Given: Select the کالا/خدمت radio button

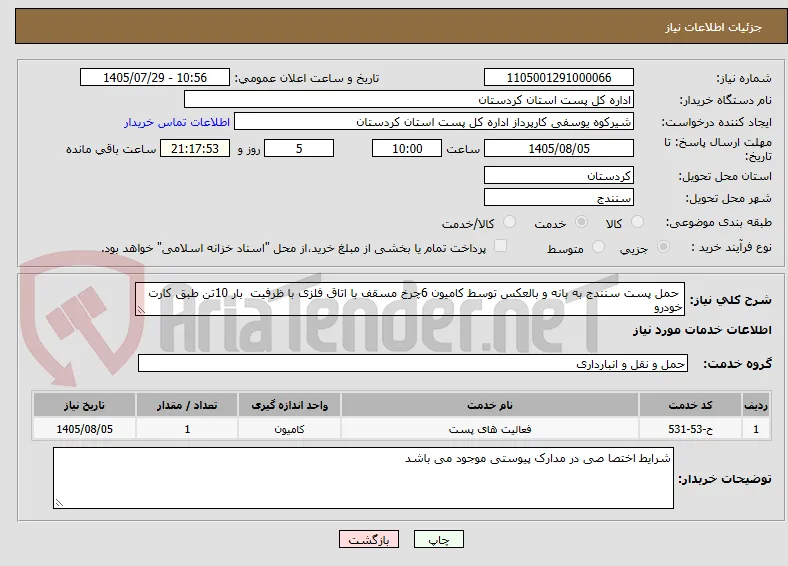Looking at the screenshot, I should (x=510, y=222).
